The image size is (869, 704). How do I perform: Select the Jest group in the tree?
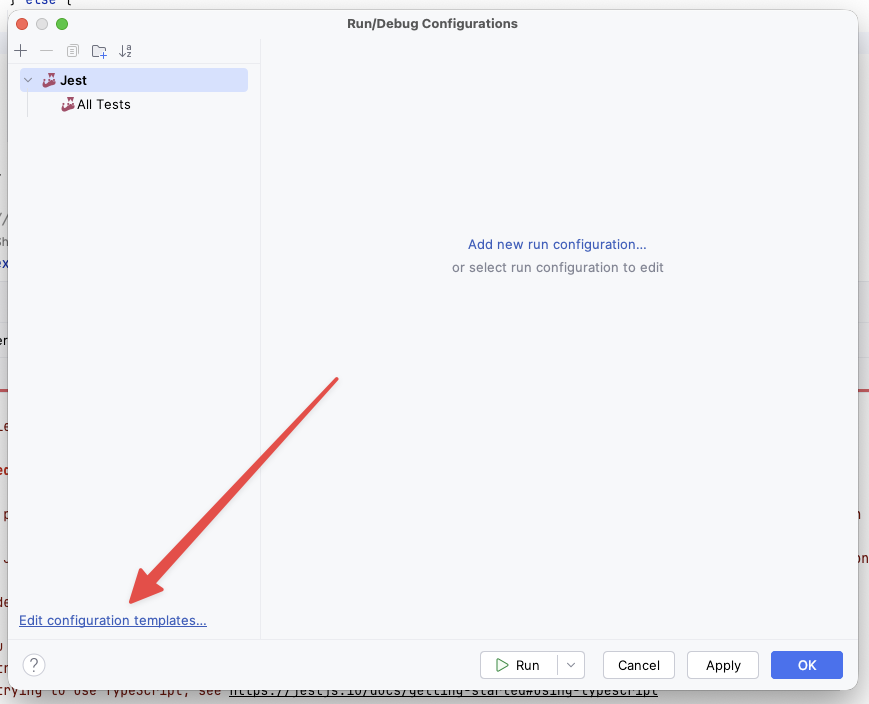tap(73, 80)
